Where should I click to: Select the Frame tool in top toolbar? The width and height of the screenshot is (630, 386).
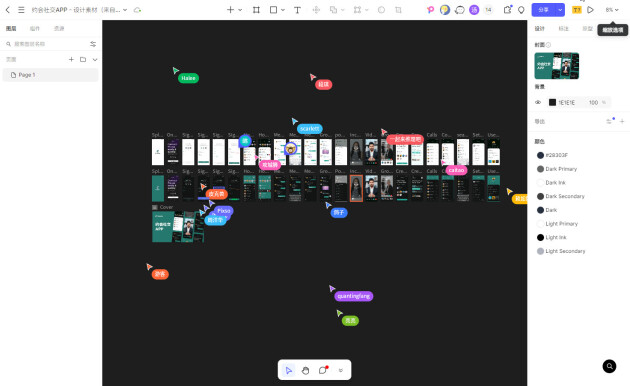click(x=256, y=10)
